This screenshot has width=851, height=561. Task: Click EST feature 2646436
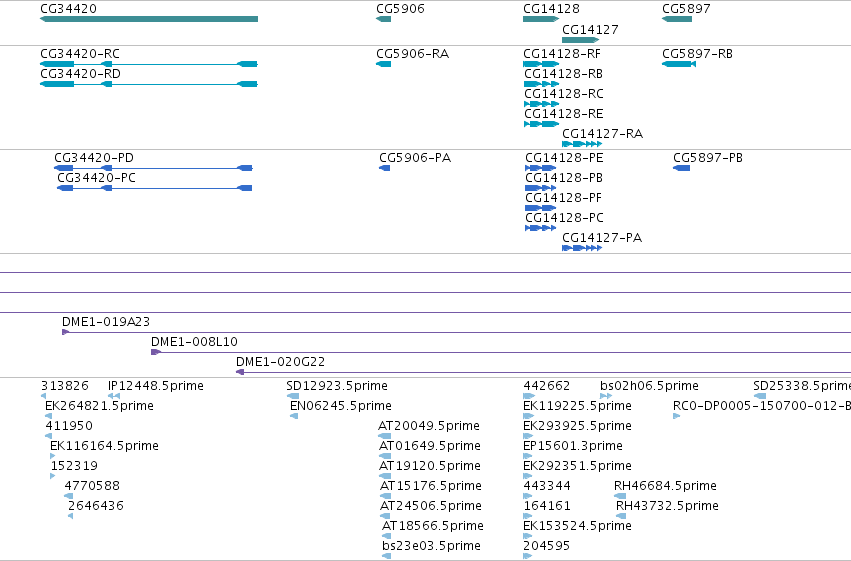click(71, 516)
